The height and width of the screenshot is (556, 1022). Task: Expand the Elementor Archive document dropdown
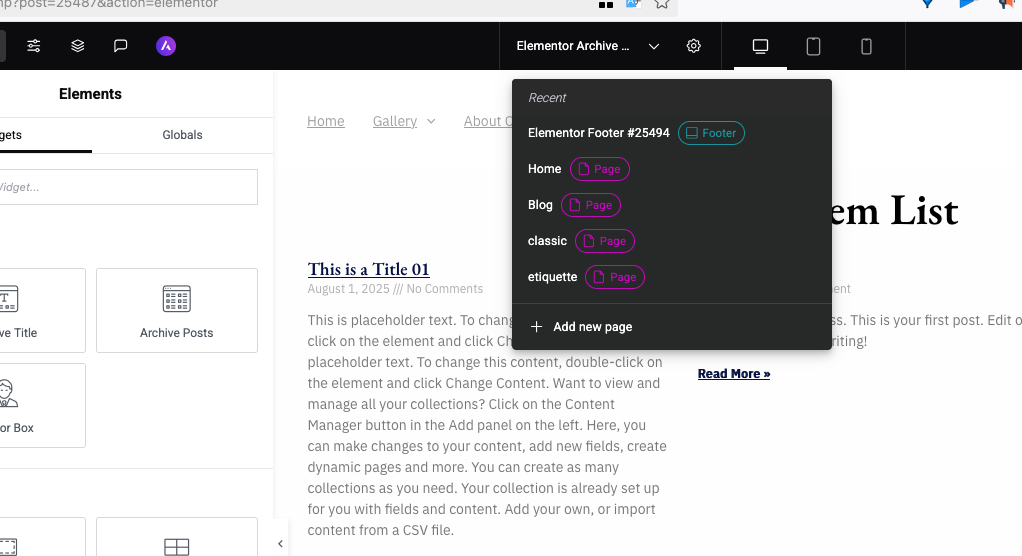(x=654, y=46)
